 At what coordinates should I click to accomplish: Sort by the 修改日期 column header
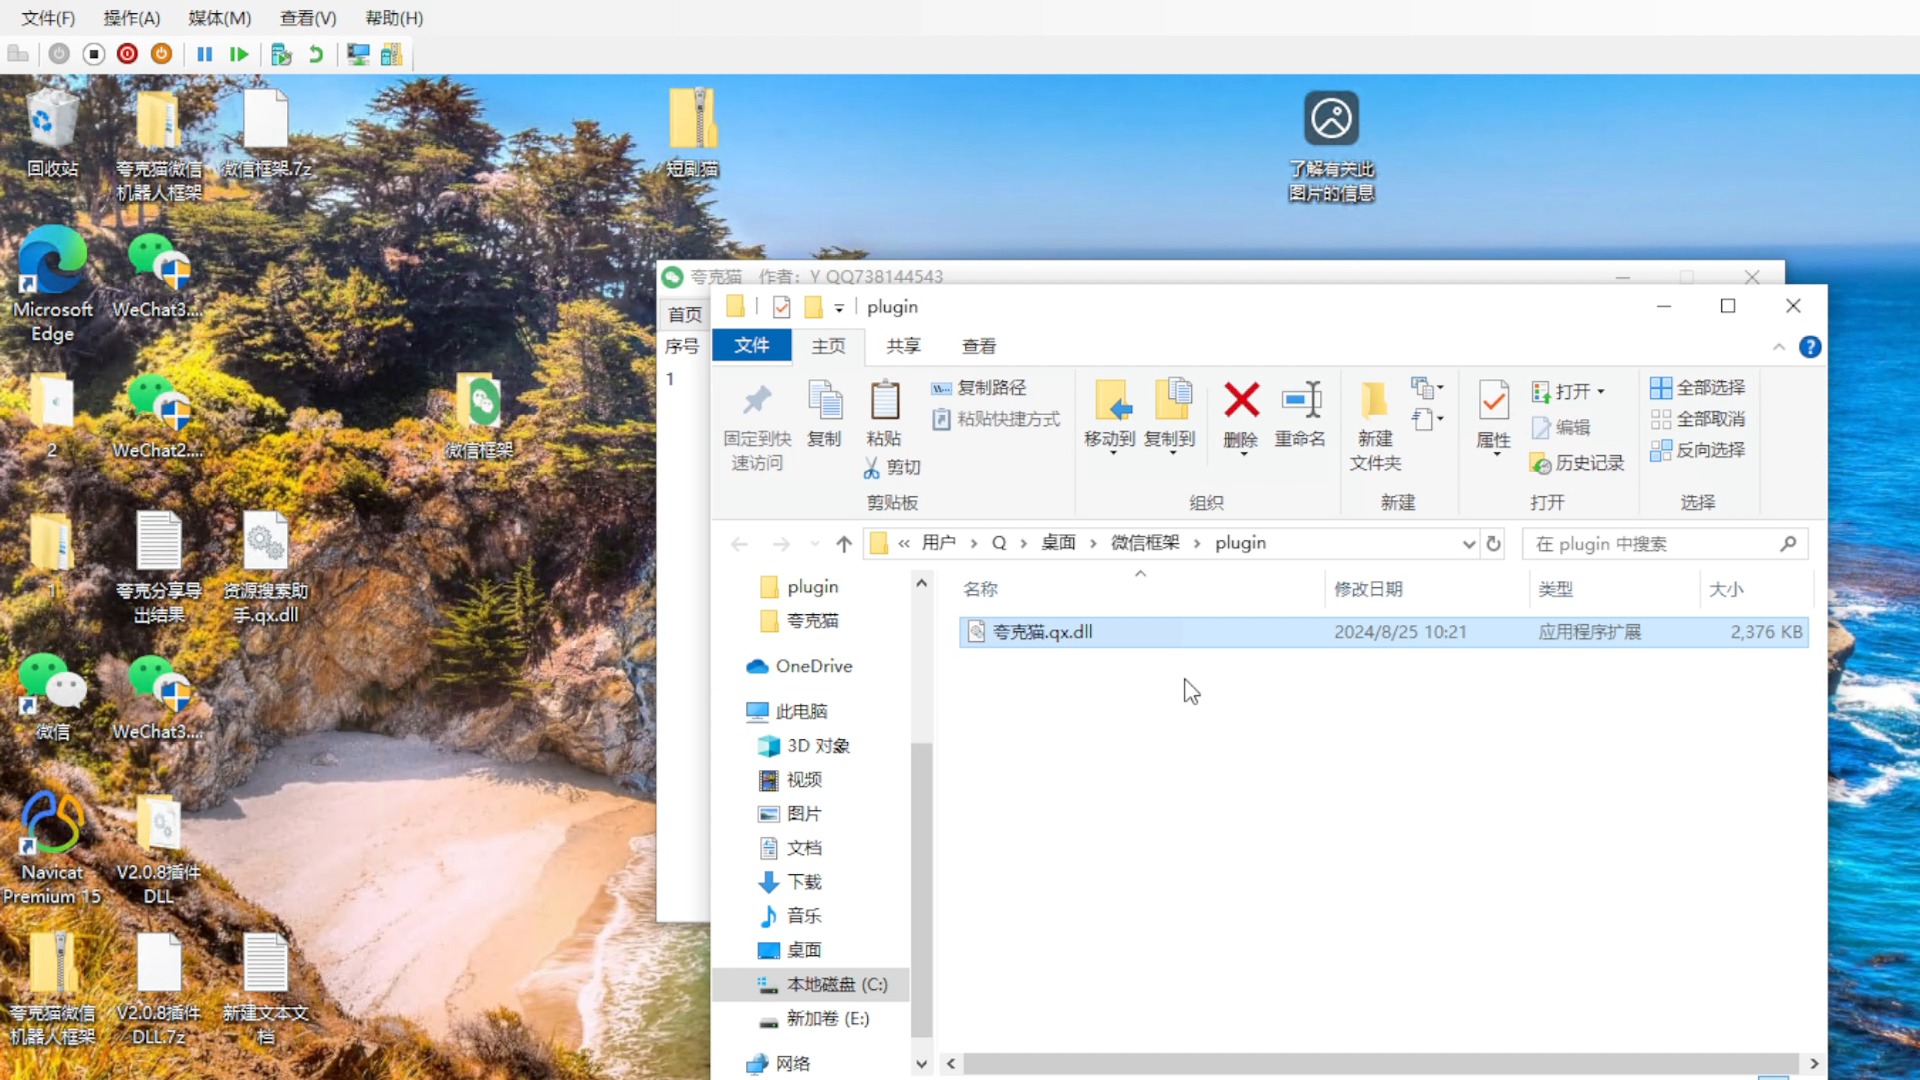tap(1427, 589)
